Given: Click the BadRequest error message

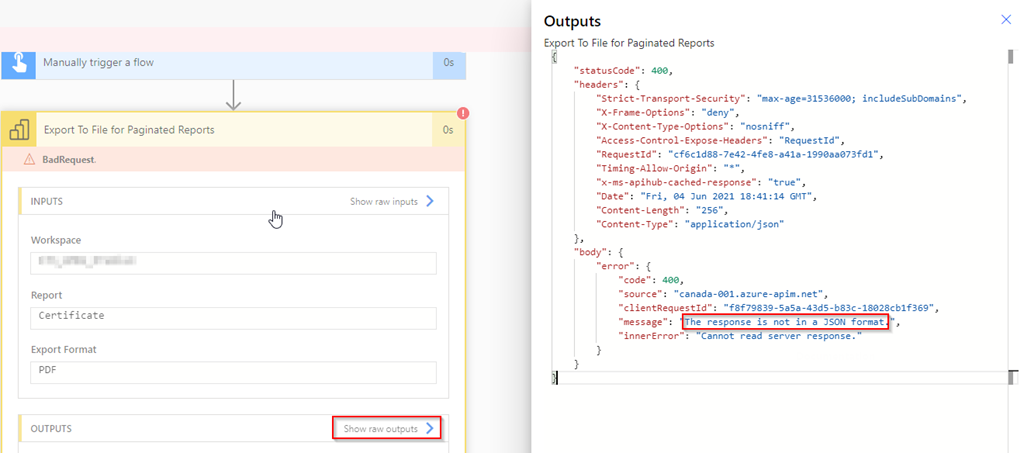Looking at the screenshot, I should (69, 159).
